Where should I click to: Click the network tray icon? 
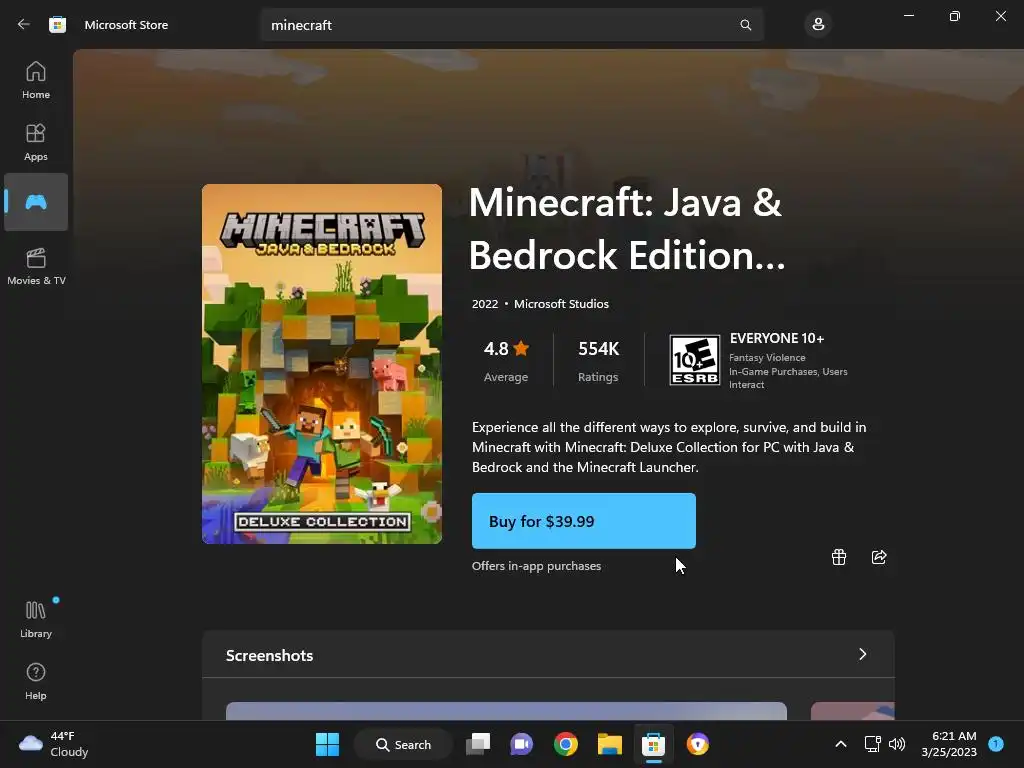(872, 744)
